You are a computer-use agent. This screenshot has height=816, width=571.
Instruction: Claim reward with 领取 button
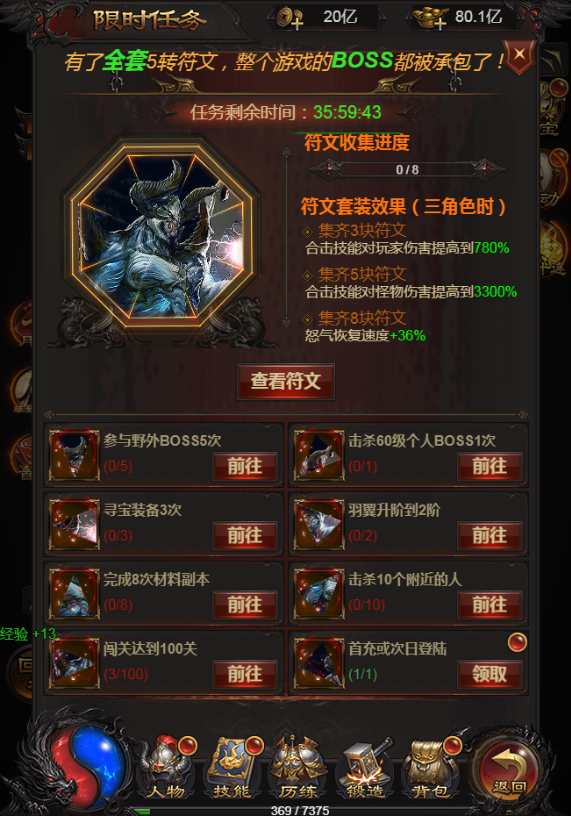[490, 674]
